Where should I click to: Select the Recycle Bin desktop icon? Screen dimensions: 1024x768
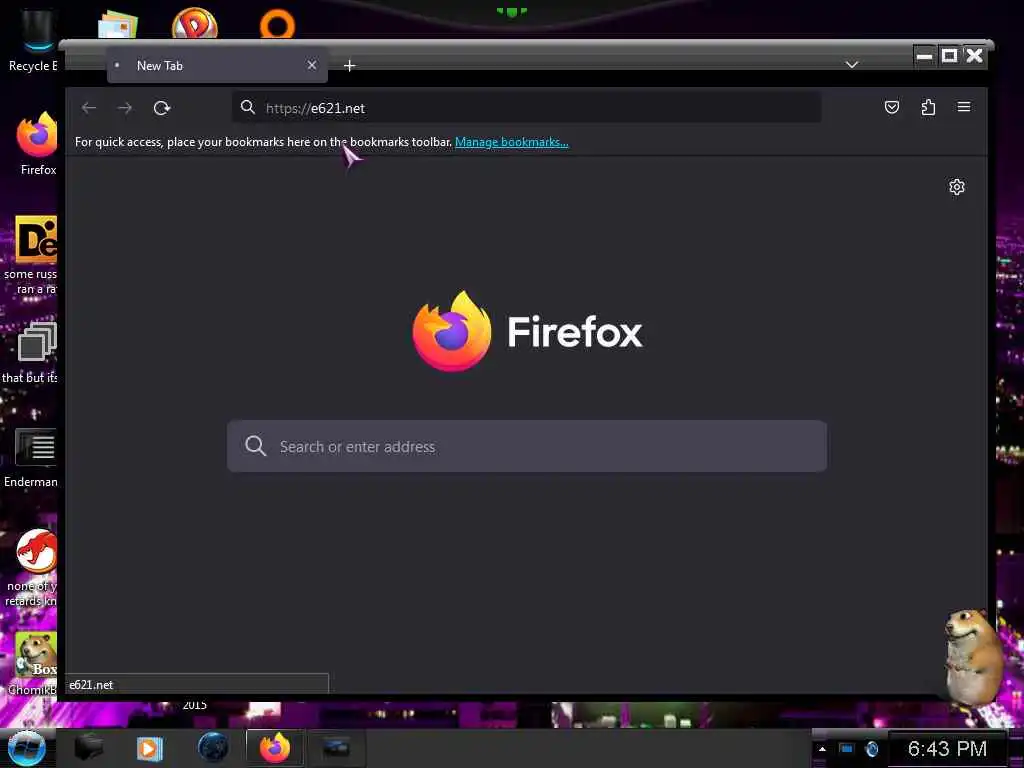[33, 40]
